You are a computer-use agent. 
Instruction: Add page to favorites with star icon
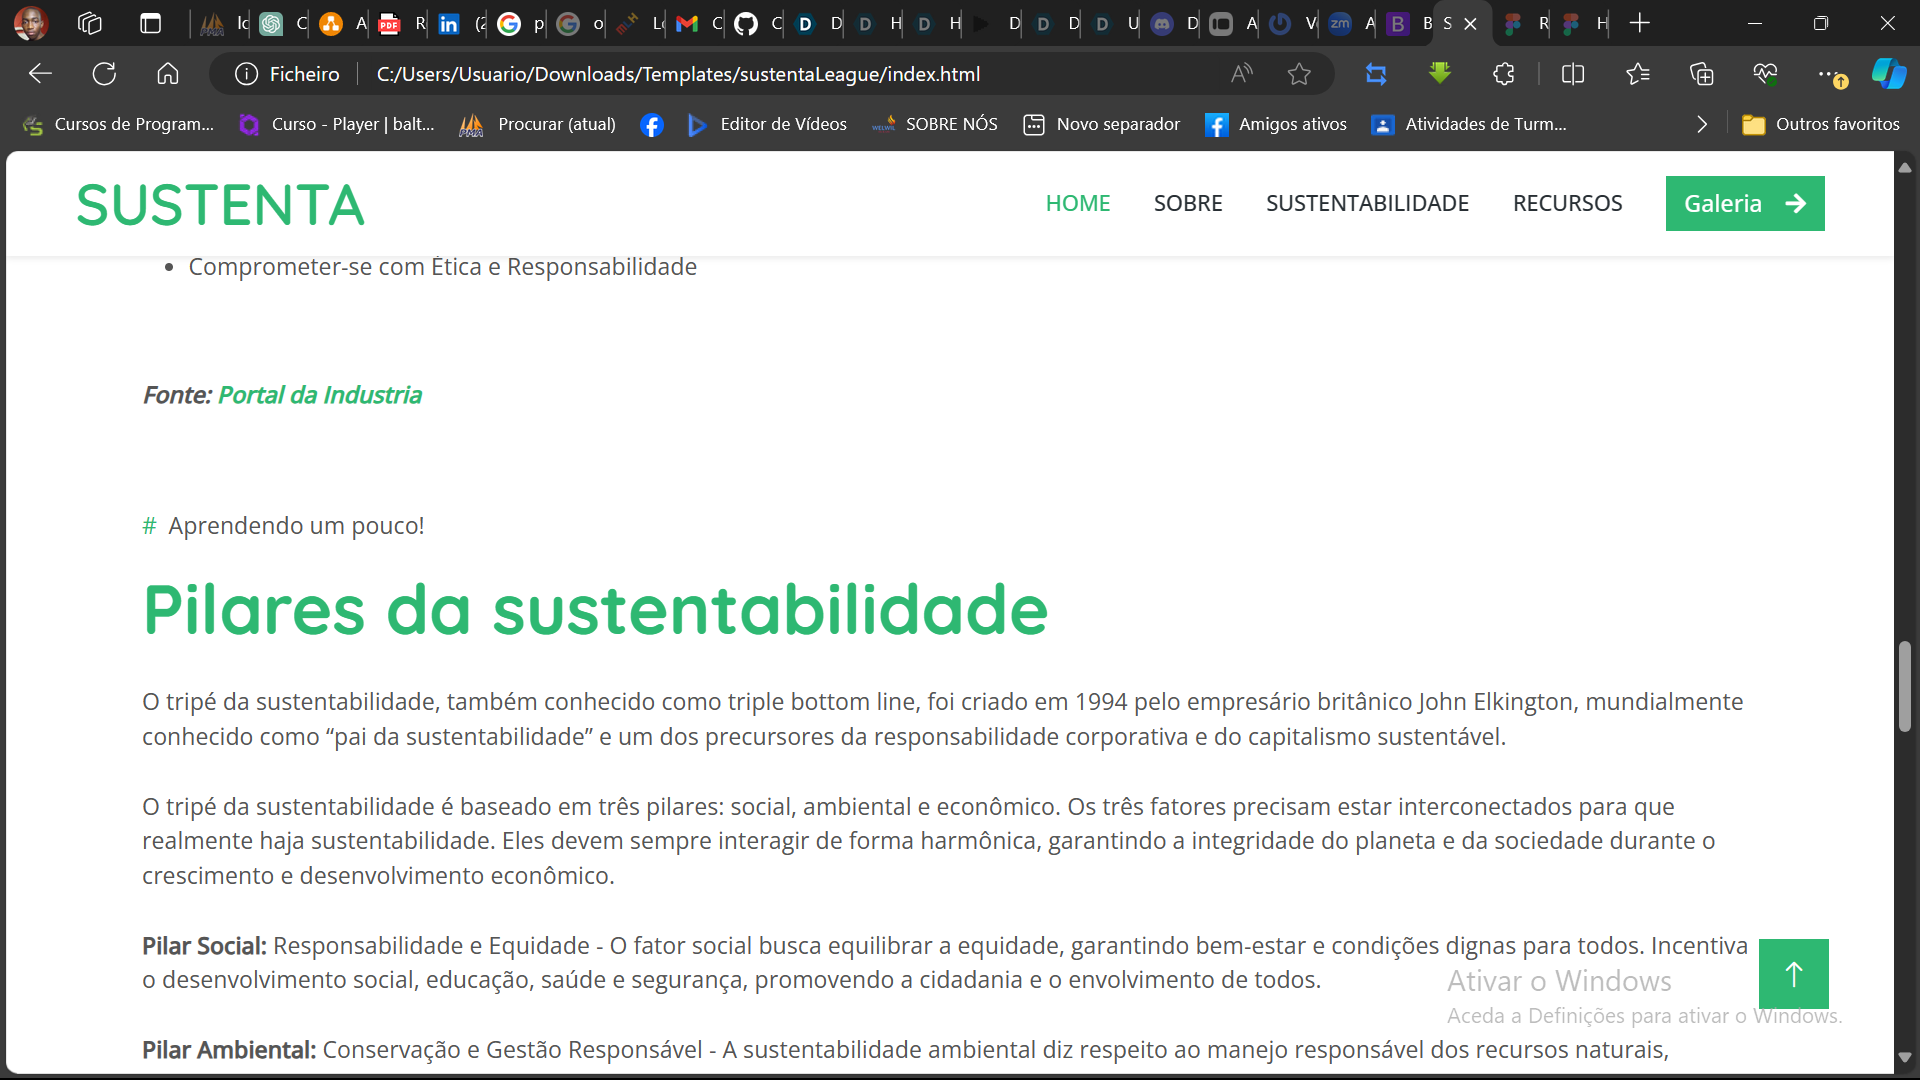(1299, 74)
